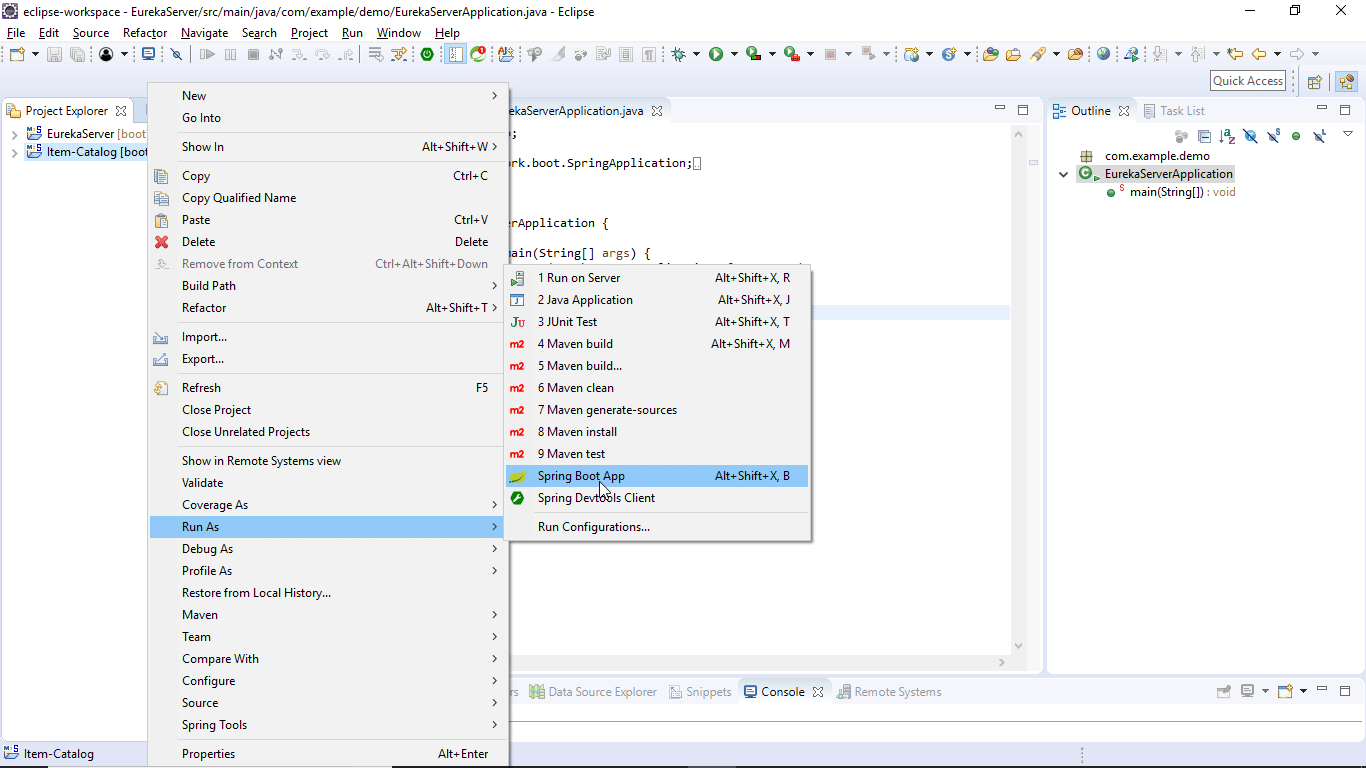This screenshot has height=768, width=1366.
Task: Toggle Hide Non-Public Members in Outline
Action: (1296, 136)
